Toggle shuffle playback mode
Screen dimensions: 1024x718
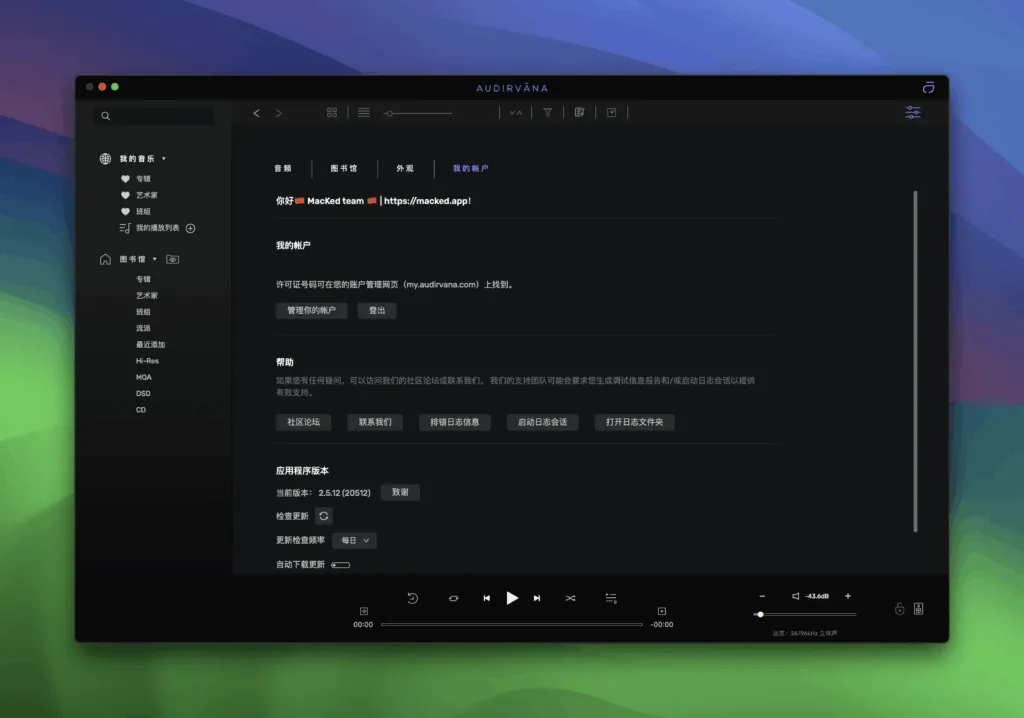point(571,598)
